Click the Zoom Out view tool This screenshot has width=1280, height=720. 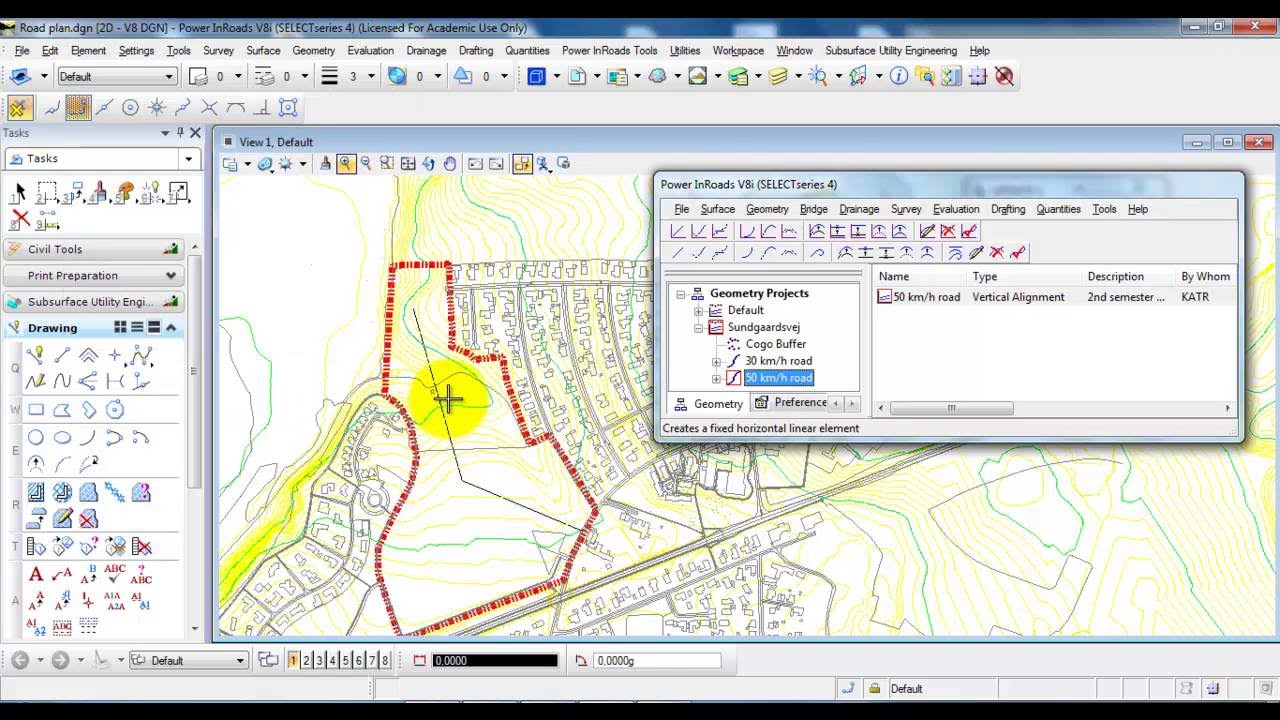[366, 164]
